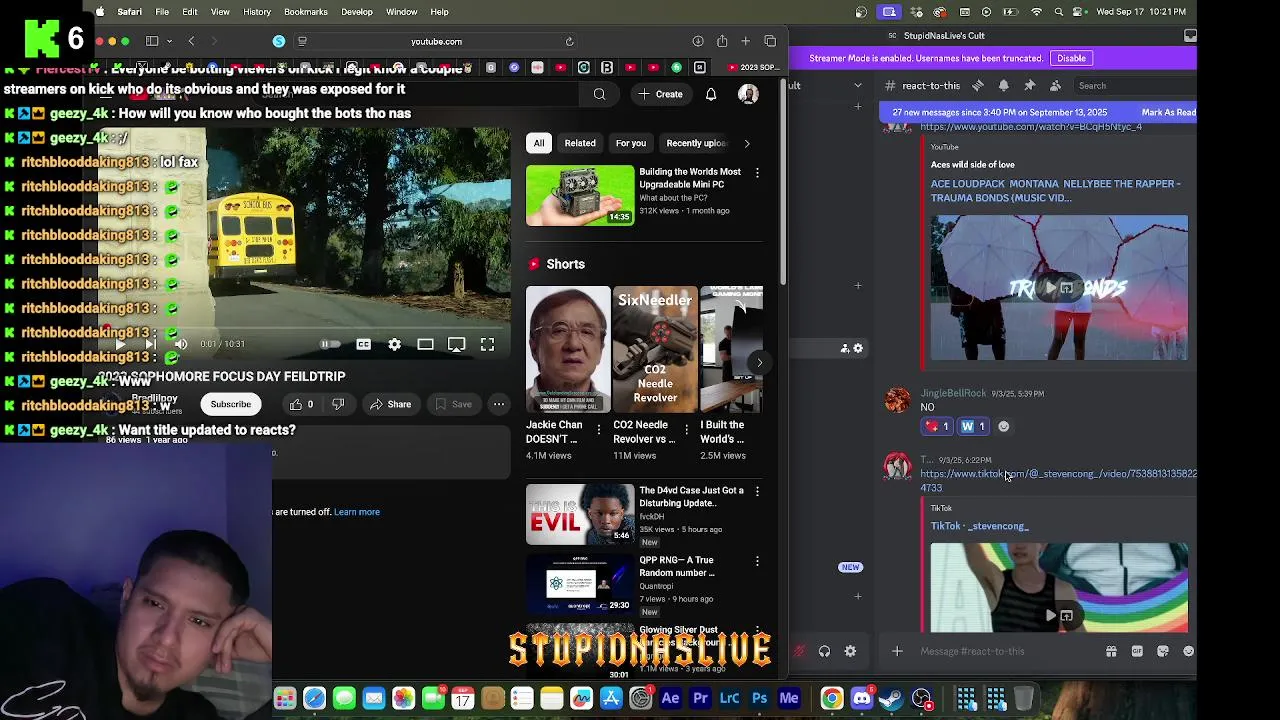Switch to theater mode in player
Screen dimensions: 1280x720
pyautogui.click(x=425, y=344)
